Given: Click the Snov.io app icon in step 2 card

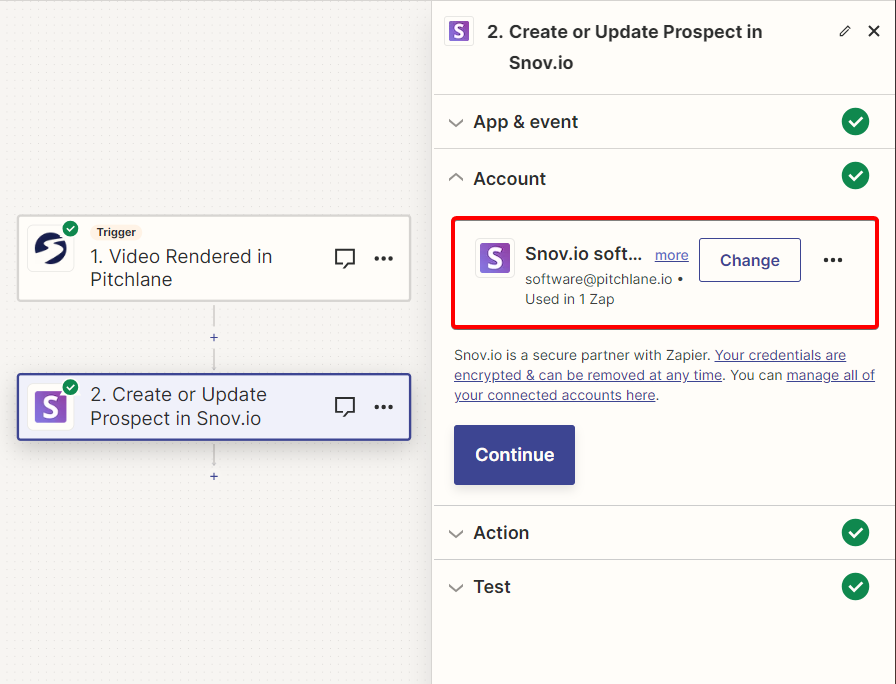Looking at the screenshot, I should pyautogui.click(x=51, y=407).
